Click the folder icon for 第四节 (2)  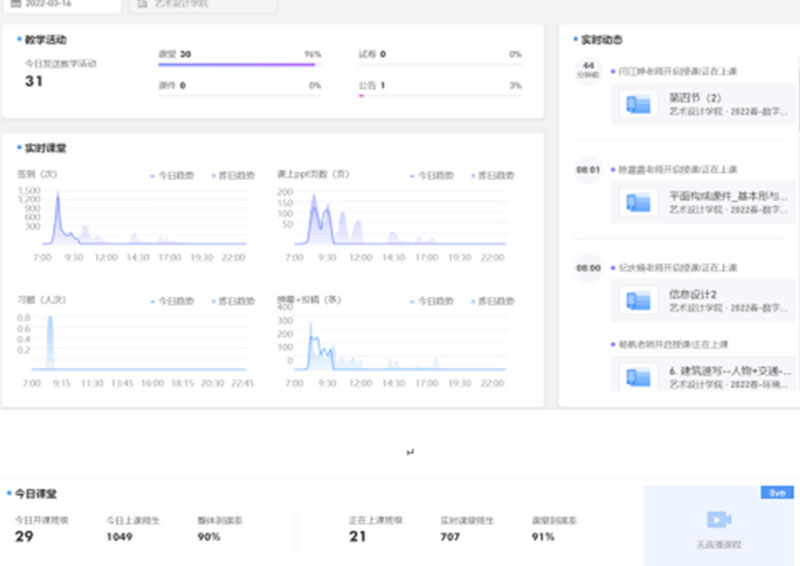636,105
